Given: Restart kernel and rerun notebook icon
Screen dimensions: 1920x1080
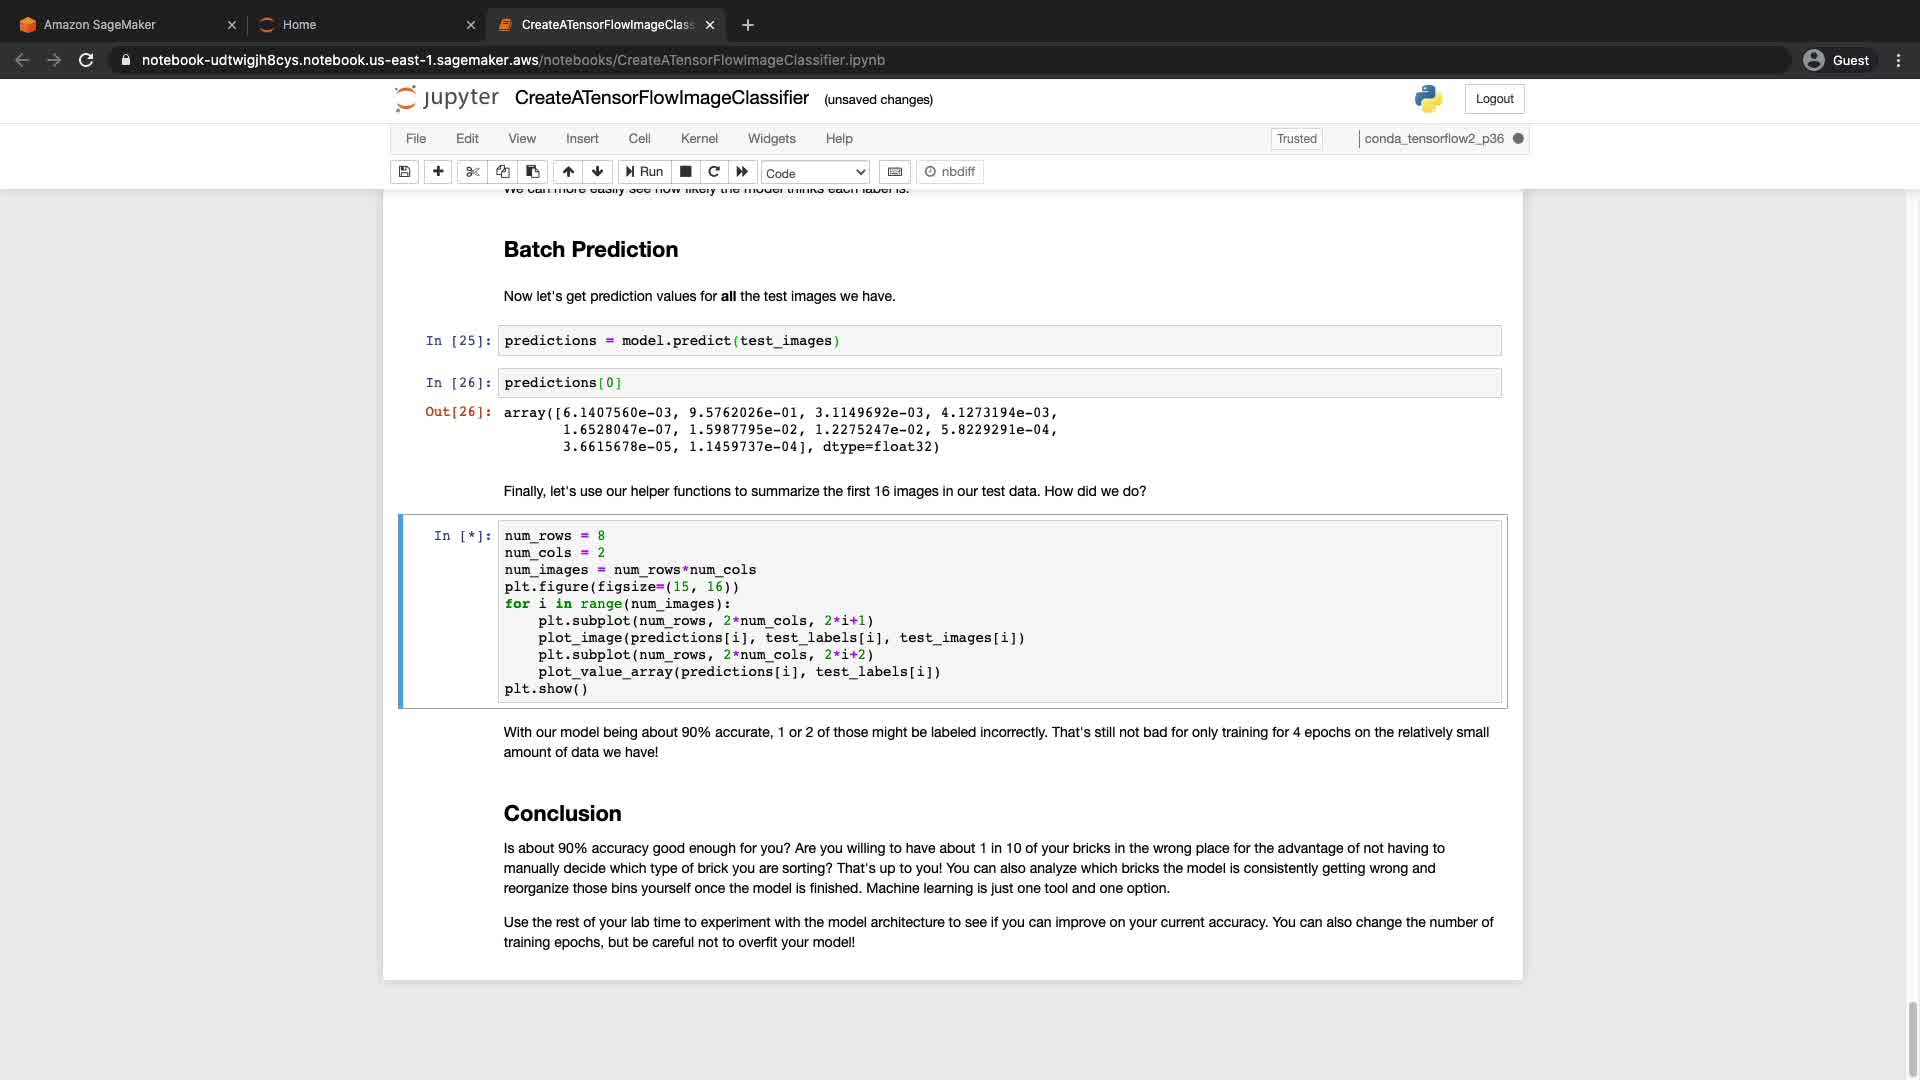Looking at the screenshot, I should pyautogui.click(x=742, y=172).
